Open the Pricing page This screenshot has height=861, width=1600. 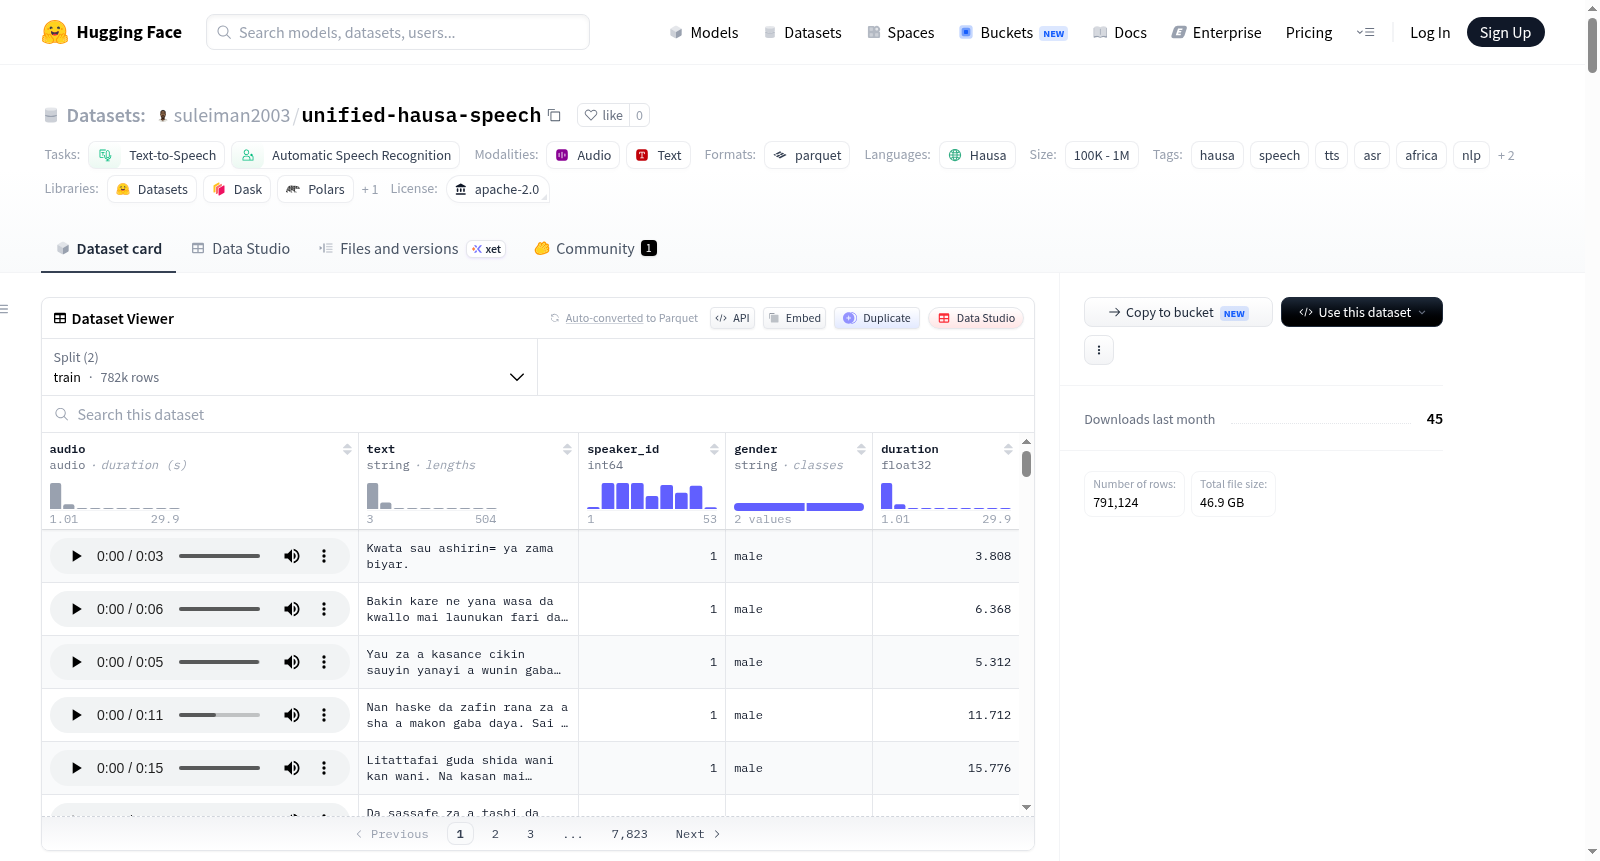click(x=1309, y=32)
